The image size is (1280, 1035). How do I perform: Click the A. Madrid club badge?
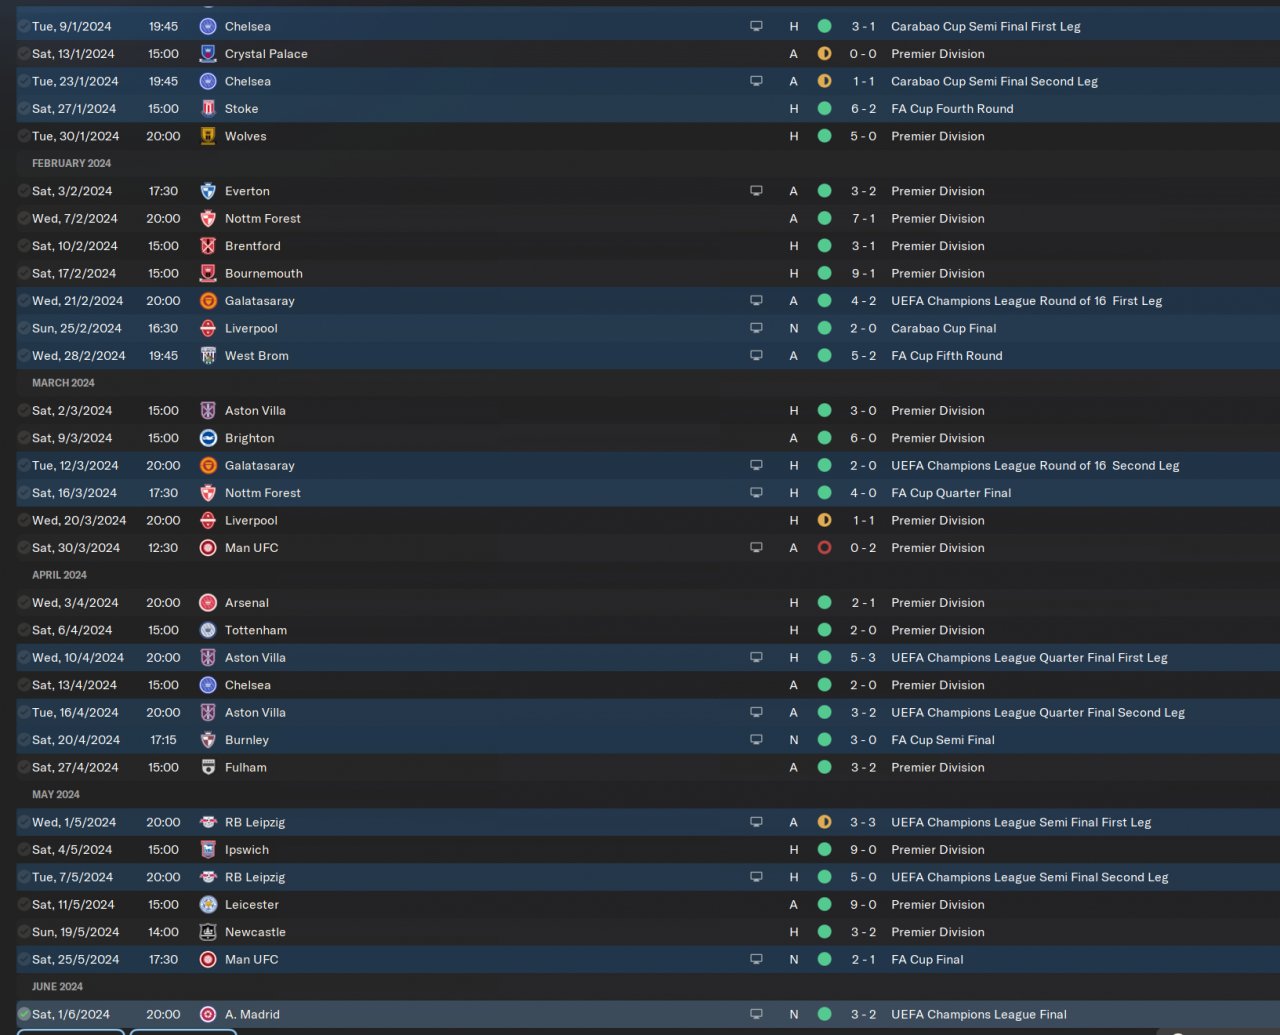(x=208, y=1014)
